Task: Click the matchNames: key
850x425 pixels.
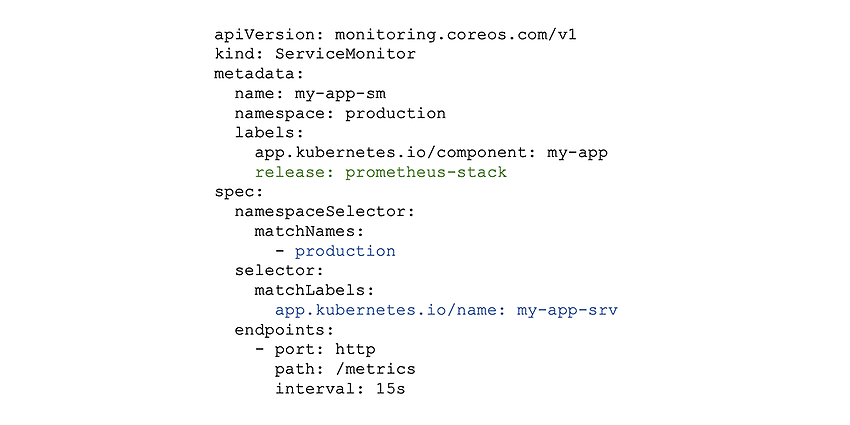Action: [309, 231]
